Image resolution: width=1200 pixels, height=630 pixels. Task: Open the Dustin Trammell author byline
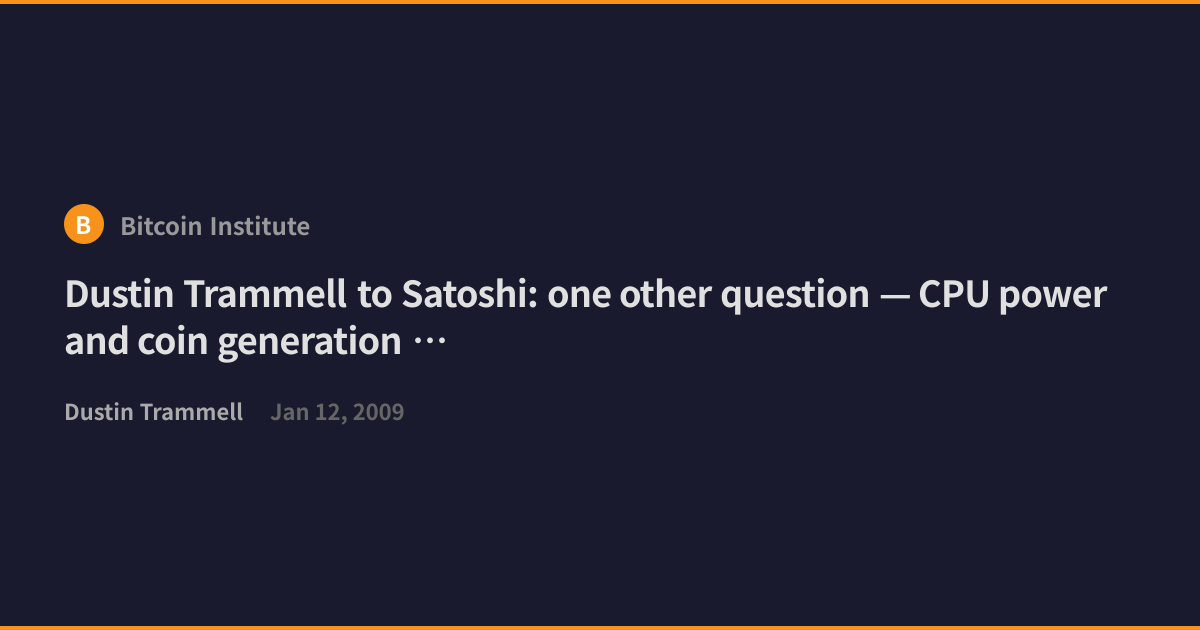(154, 412)
